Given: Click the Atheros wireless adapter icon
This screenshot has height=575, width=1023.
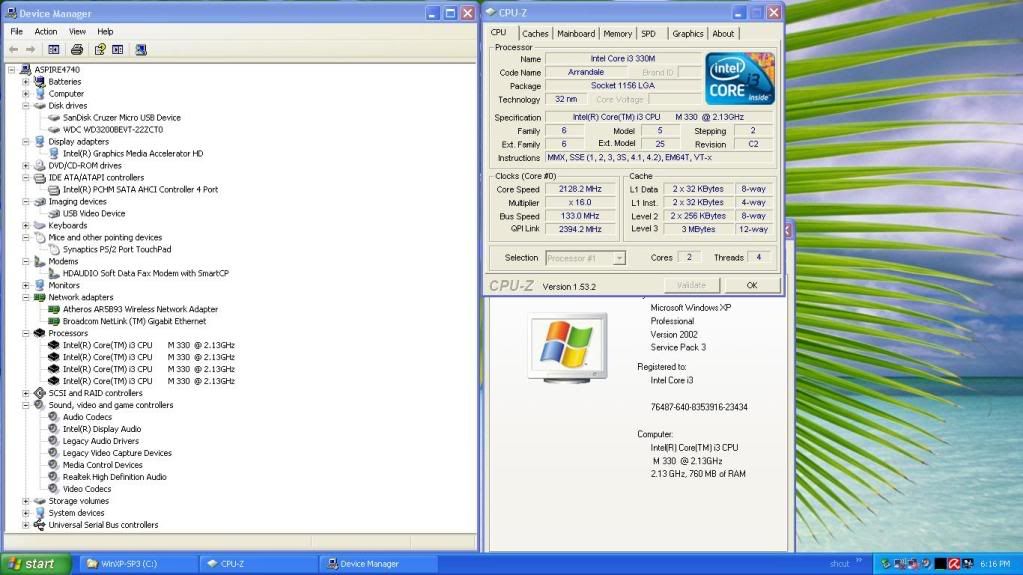Looking at the screenshot, I should 54,309.
